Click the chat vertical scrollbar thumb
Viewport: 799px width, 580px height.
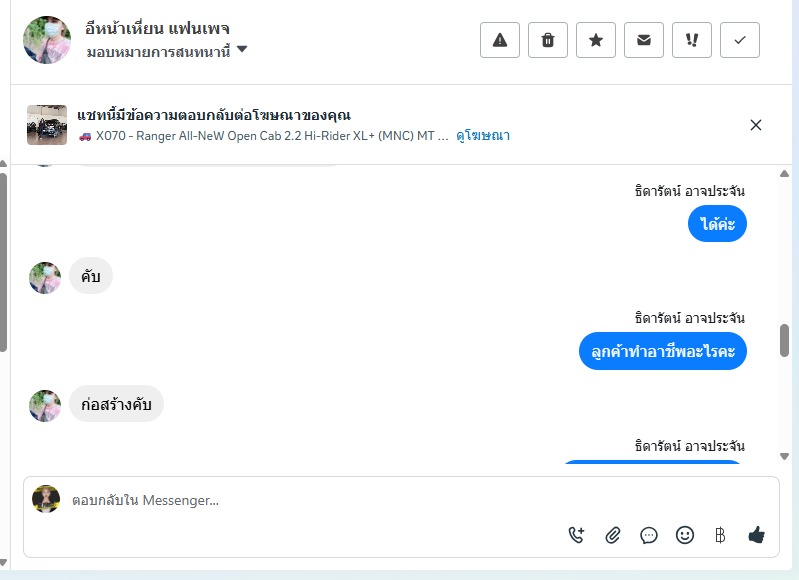pyautogui.click(x=784, y=340)
